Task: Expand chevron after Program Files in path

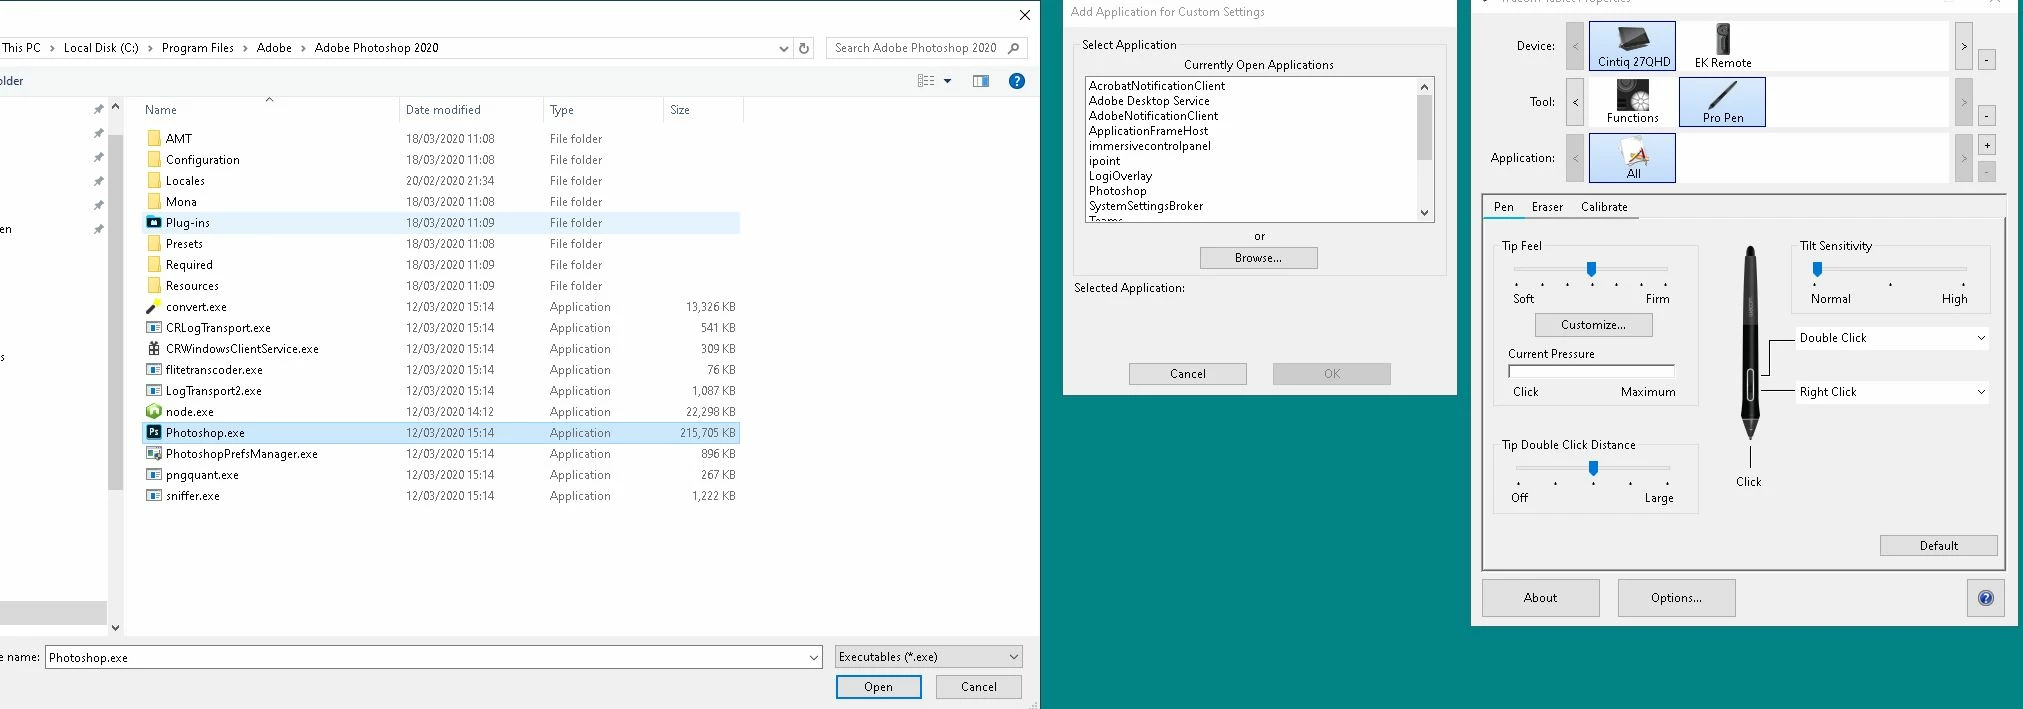Action: click(x=245, y=48)
